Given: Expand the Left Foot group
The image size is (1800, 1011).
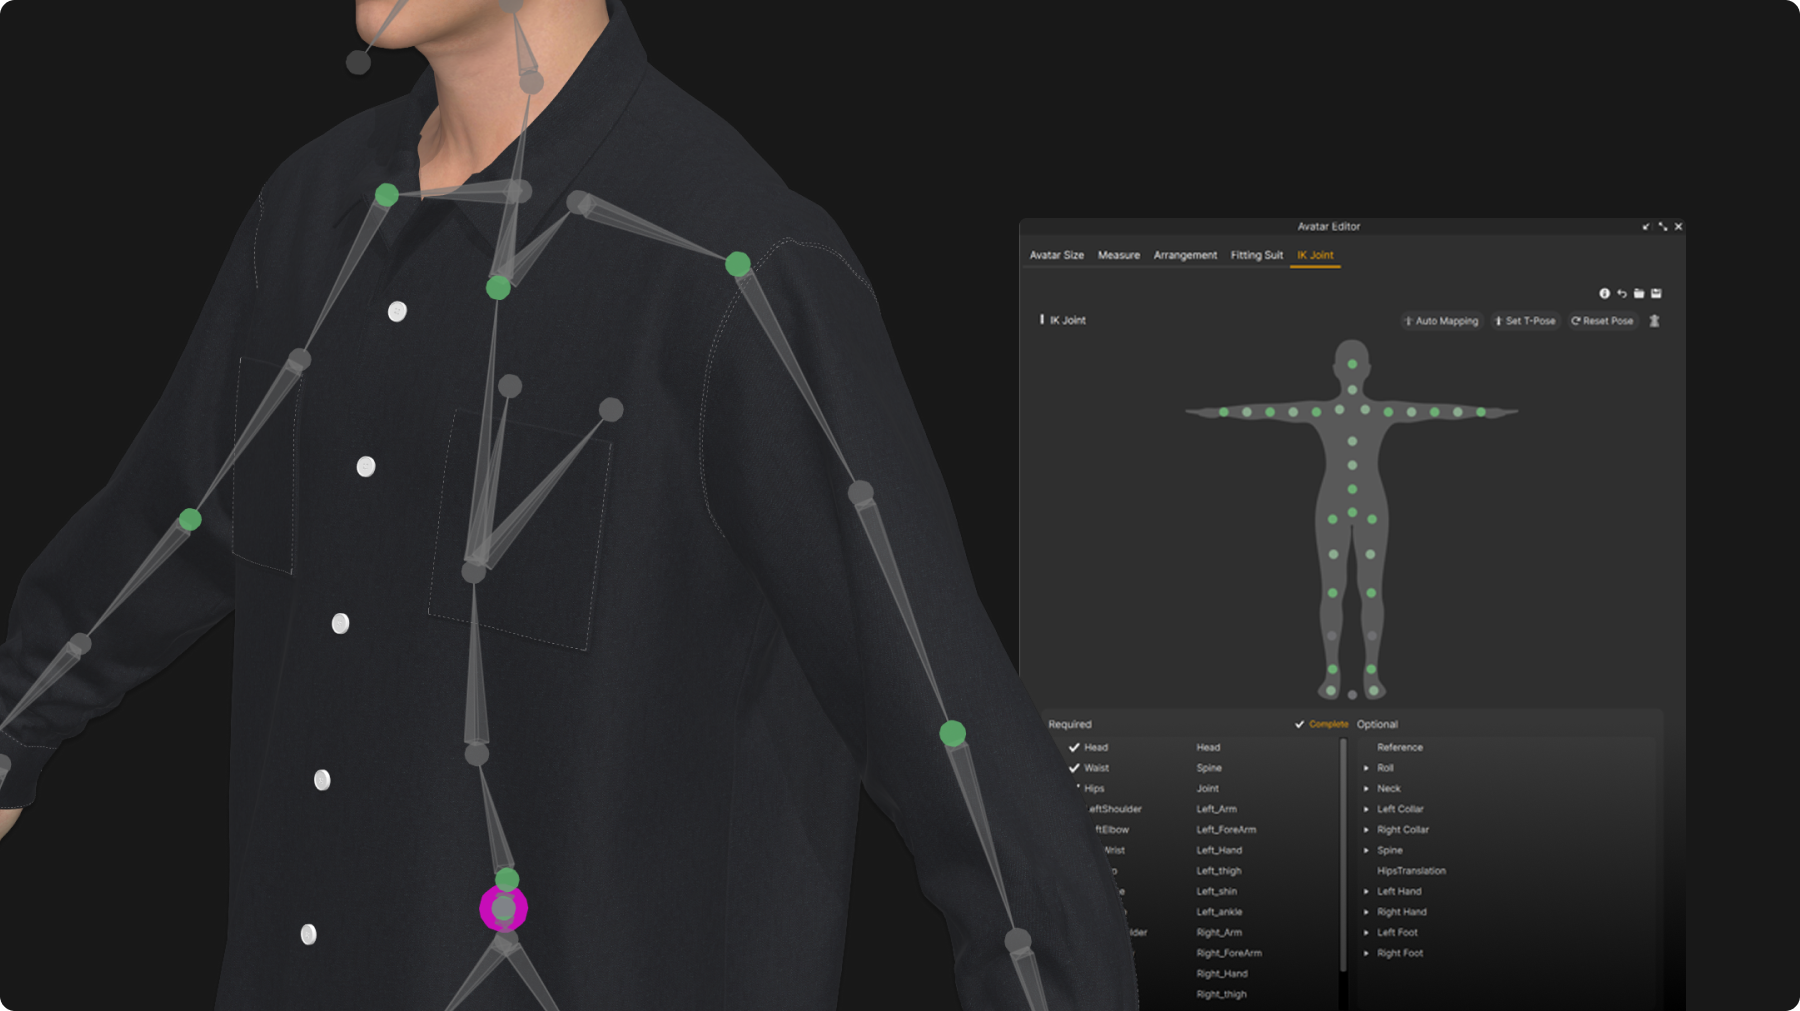Looking at the screenshot, I should pyautogui.click(x=1366, y=933).
